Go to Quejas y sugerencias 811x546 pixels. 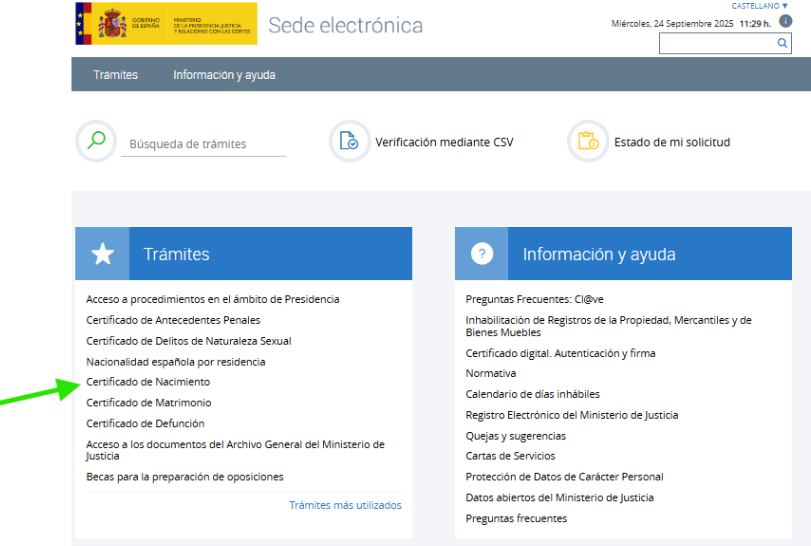point(515,436)
